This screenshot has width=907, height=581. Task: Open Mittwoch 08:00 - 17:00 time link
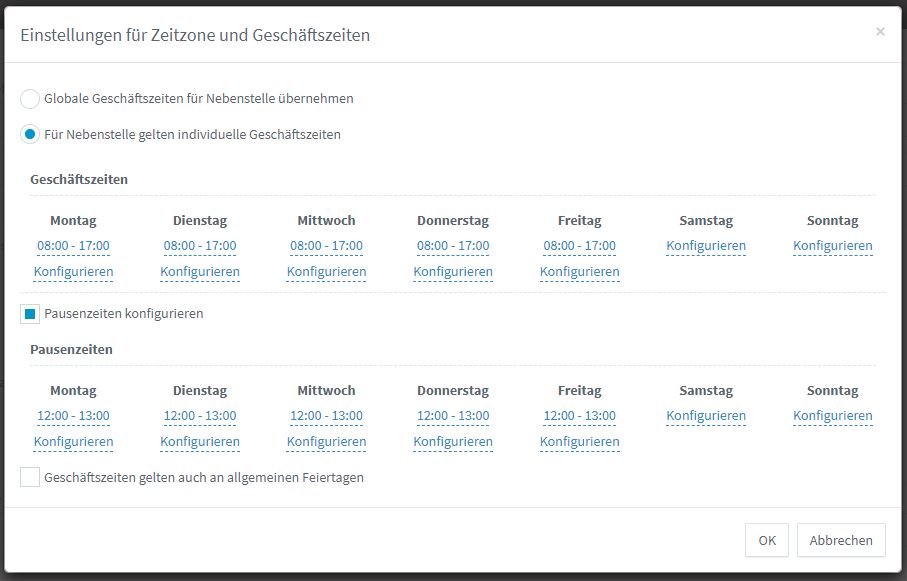pyautogui.click(x=326, y=246)
